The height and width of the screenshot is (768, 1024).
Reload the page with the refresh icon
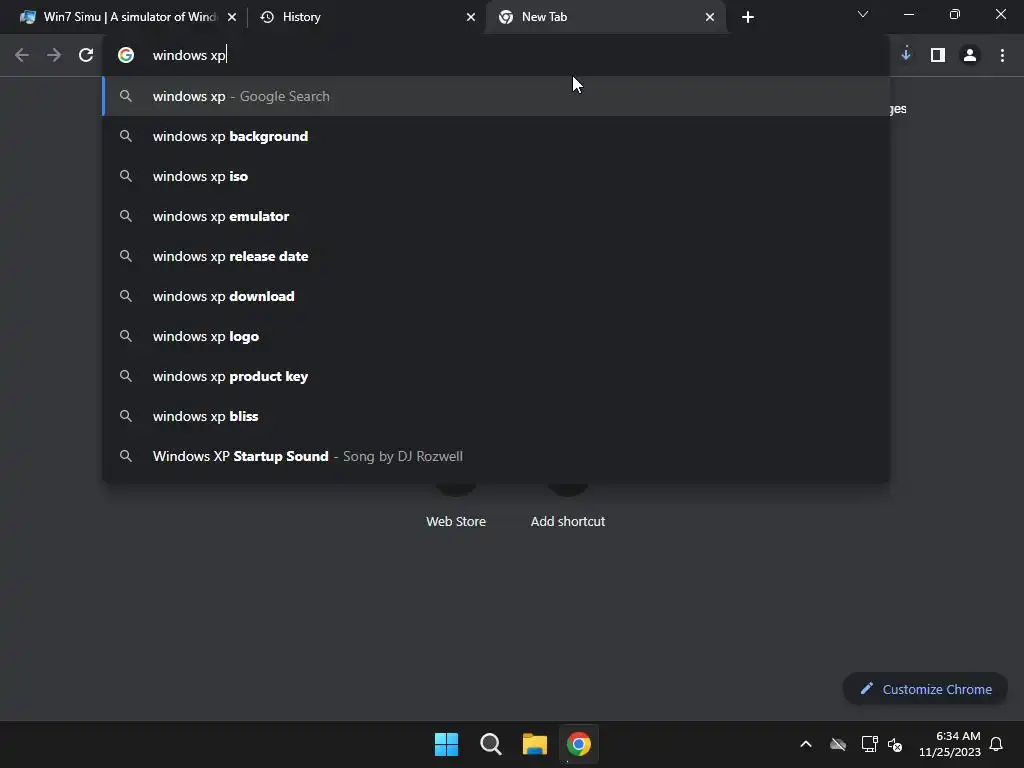pos(86,55)
